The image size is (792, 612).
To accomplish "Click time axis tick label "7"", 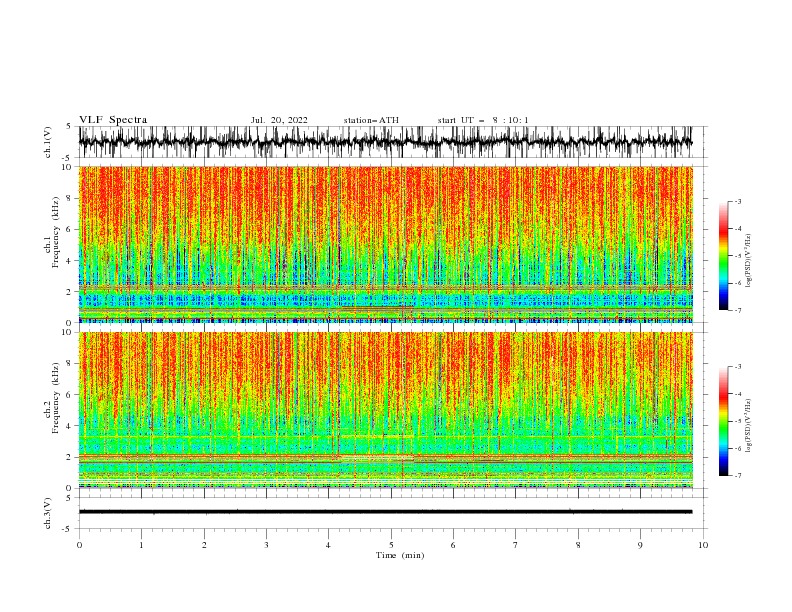I will [516, 545].
